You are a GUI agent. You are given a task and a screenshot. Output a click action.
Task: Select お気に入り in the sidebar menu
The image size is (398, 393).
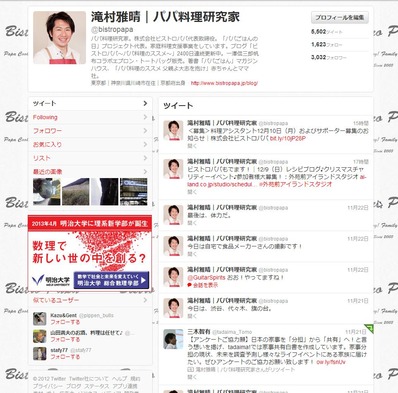(90, 145)
